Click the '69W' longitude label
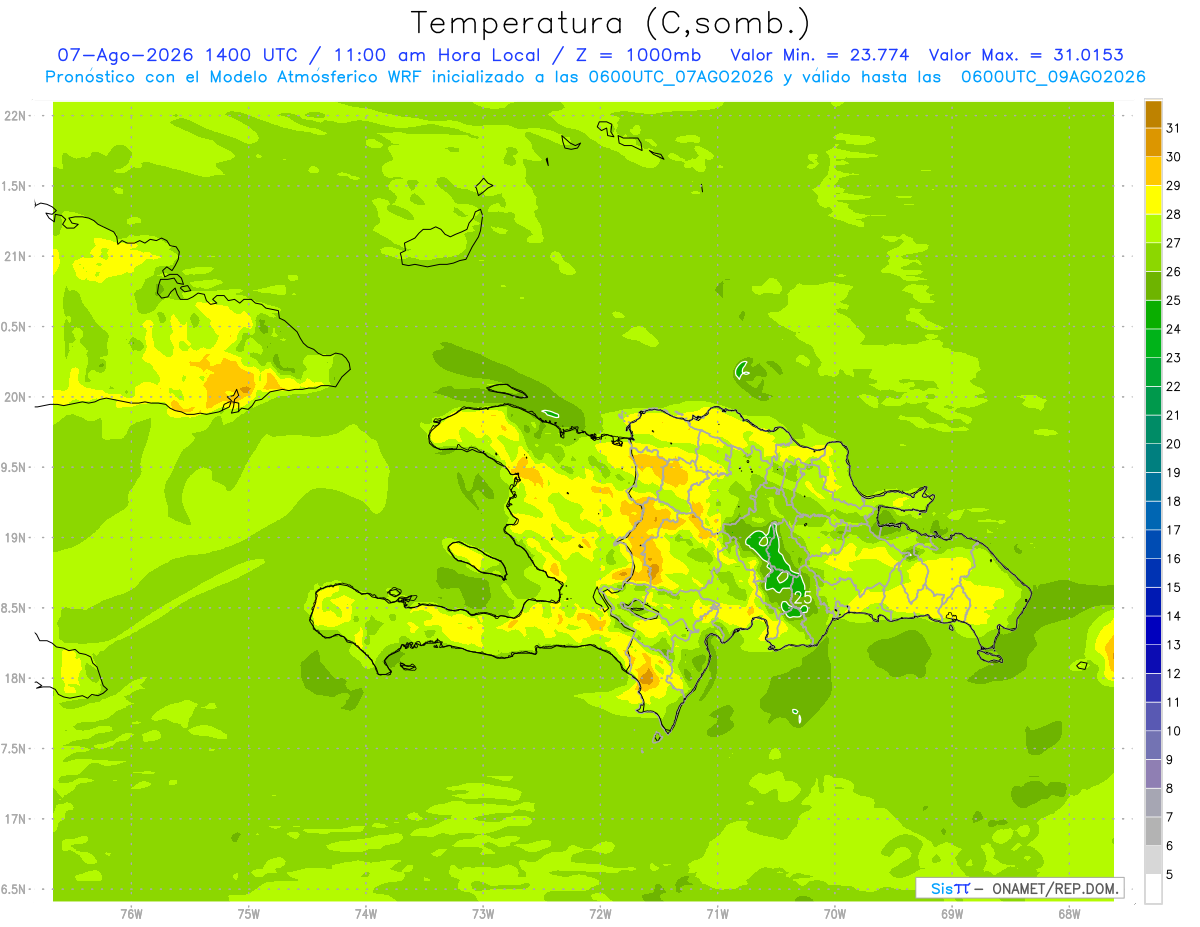This screenshot has height=927, width=1200. pos(952,913)
